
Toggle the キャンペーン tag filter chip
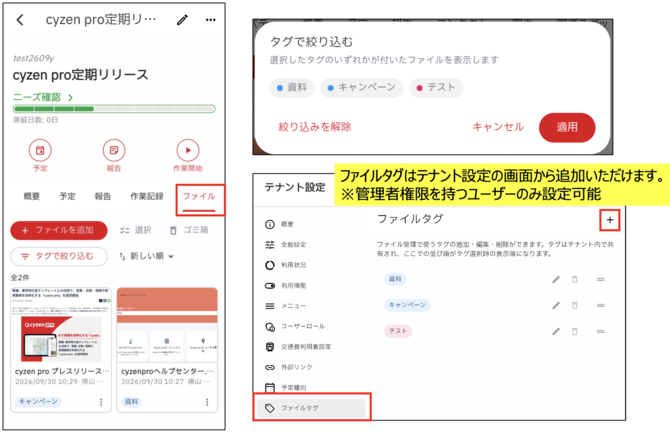[x=361, y=88]
